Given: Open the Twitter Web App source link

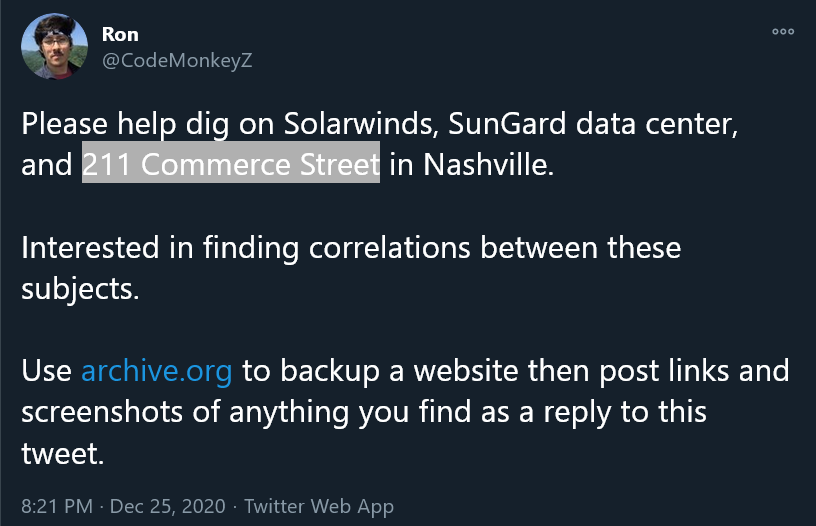Looking at the screenshot, I should pos(319,507).
